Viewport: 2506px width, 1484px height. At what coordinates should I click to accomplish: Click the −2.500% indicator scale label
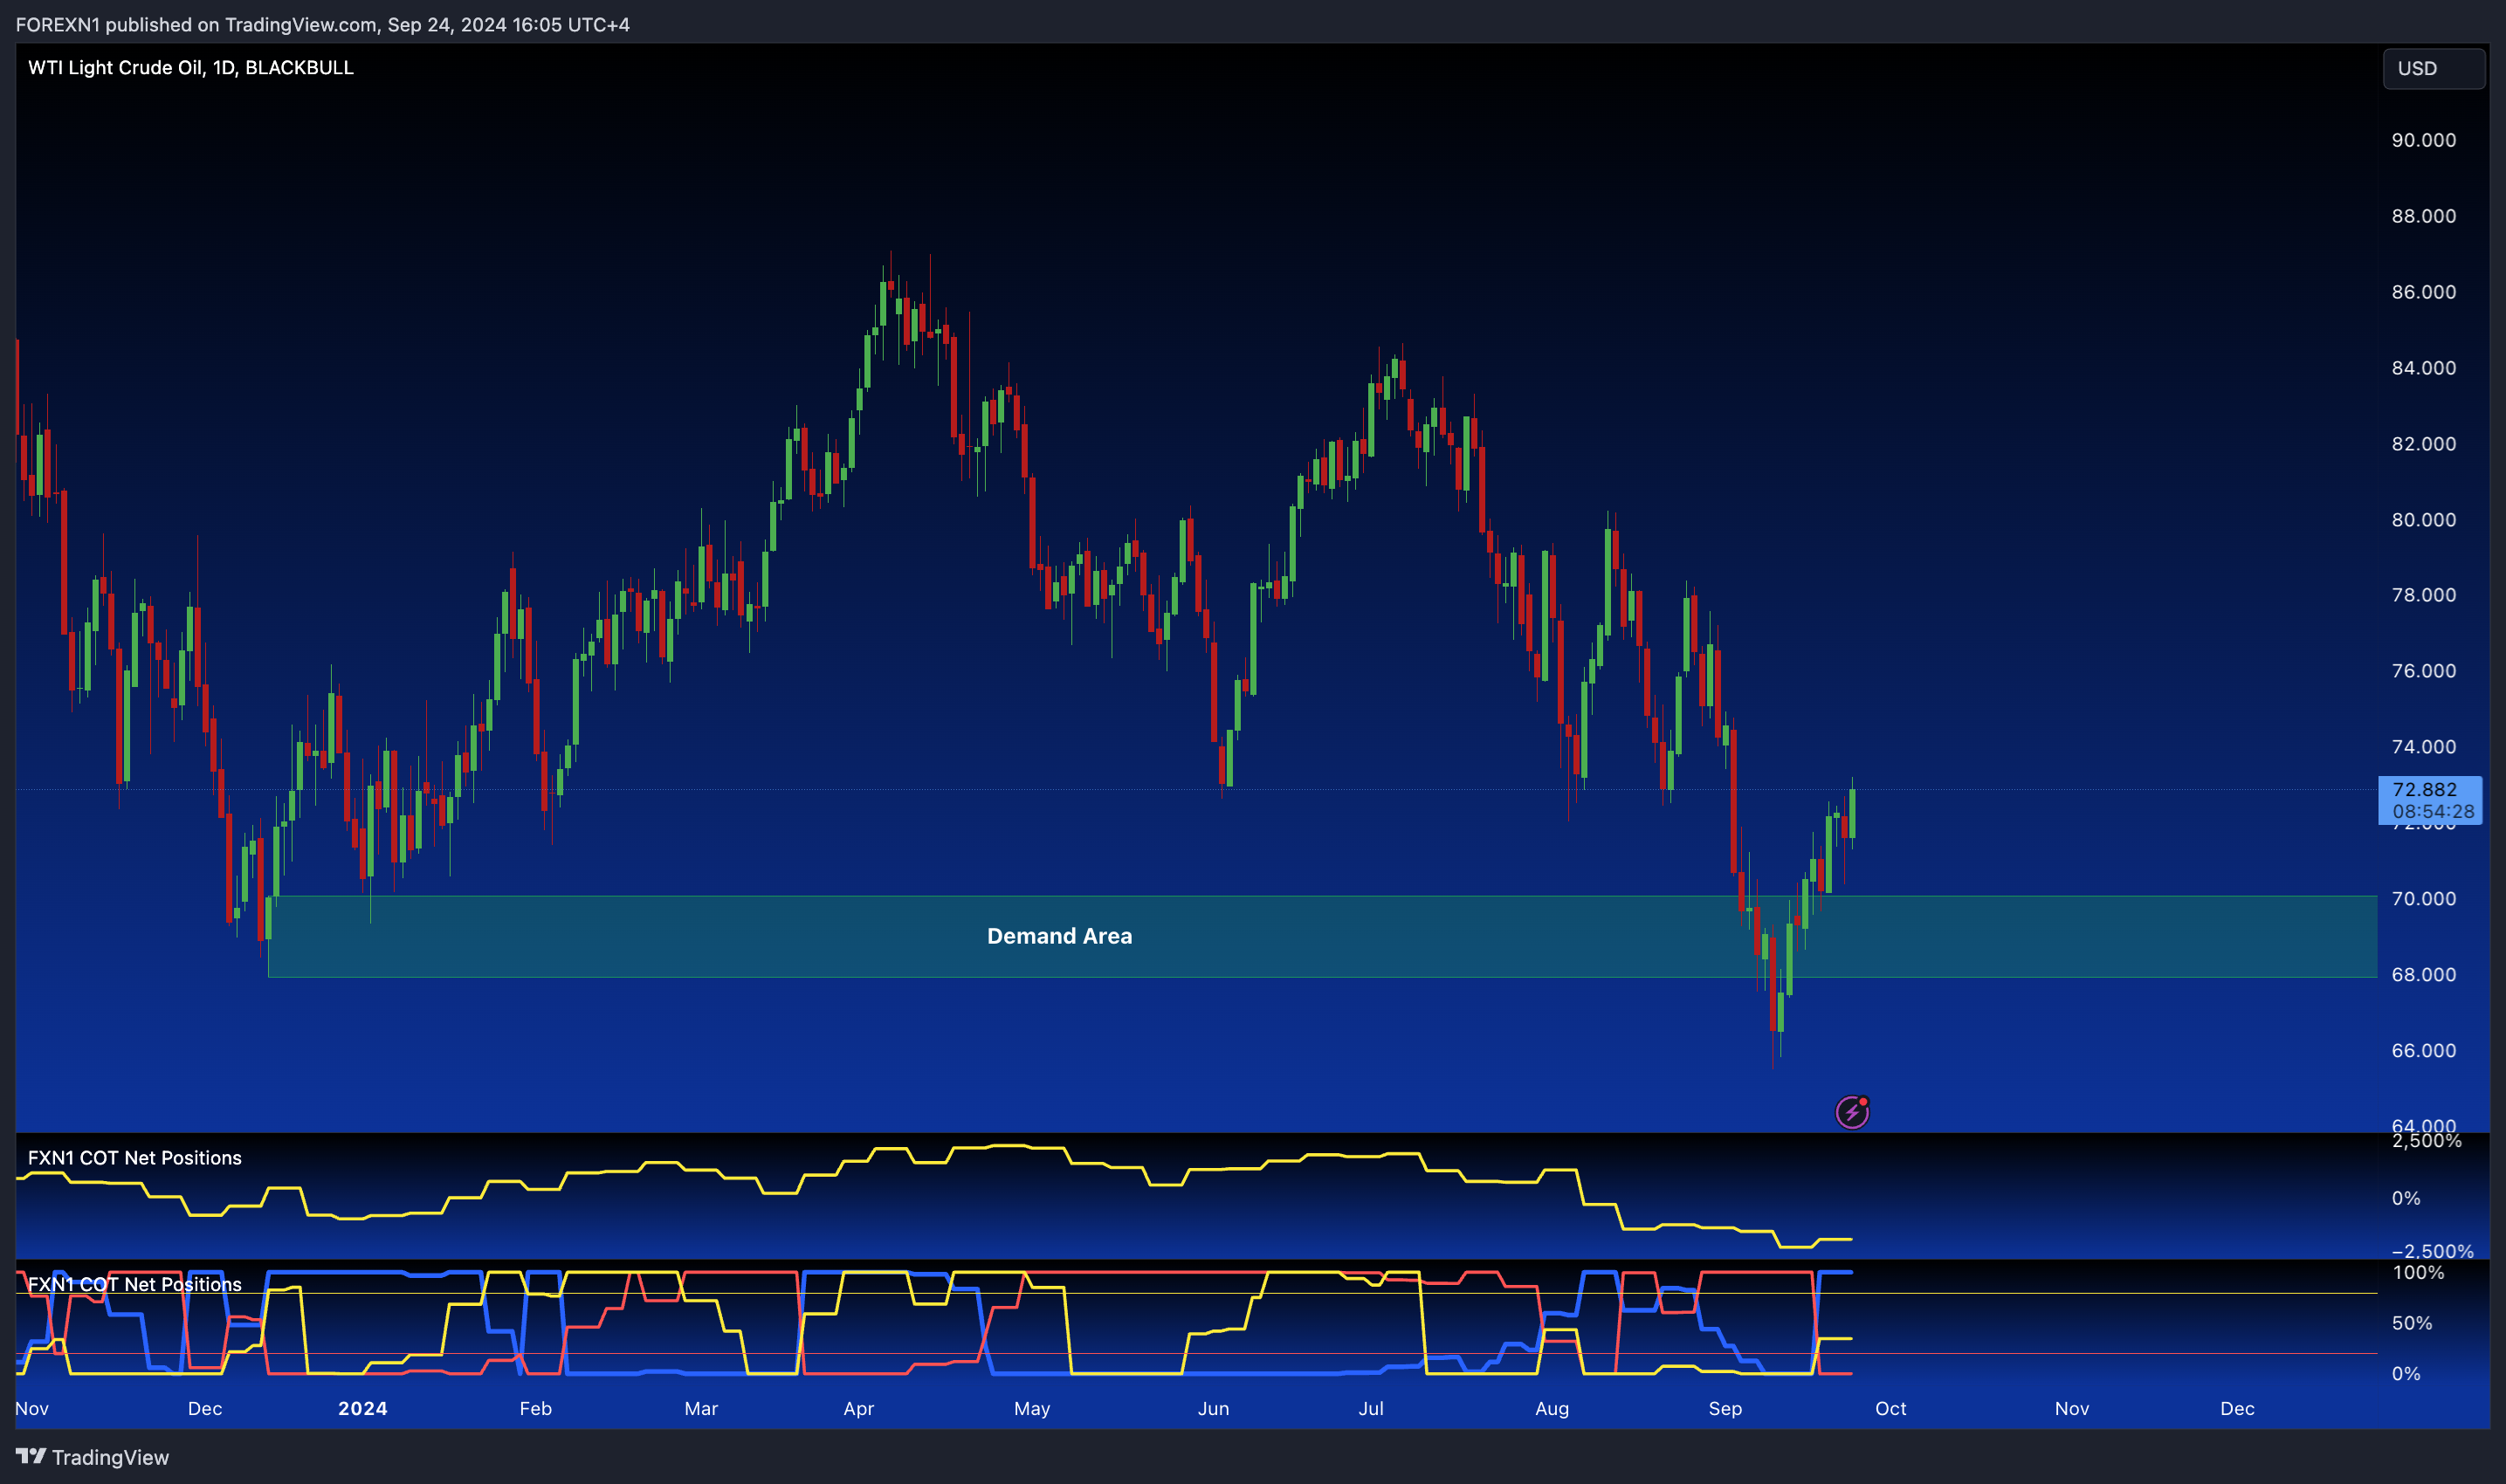click(2432, 1251)
